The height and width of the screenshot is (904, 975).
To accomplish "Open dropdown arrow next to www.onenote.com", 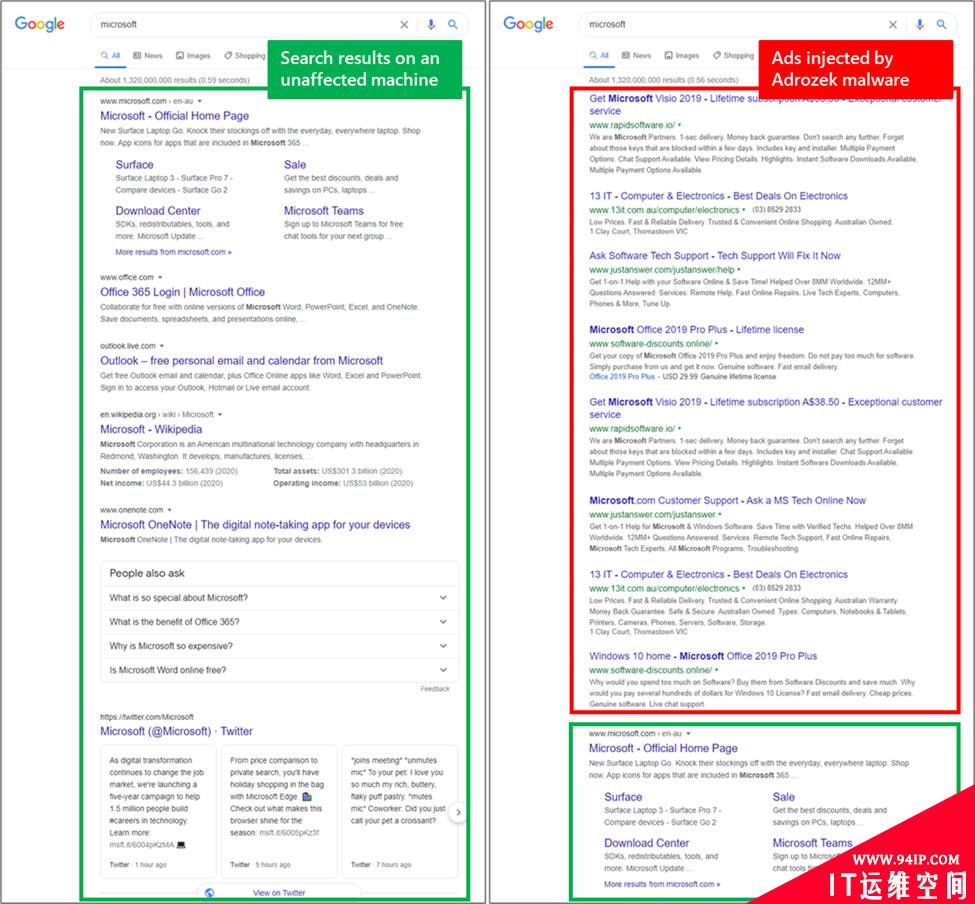I will pyautogui.click(x=169, y=510).
